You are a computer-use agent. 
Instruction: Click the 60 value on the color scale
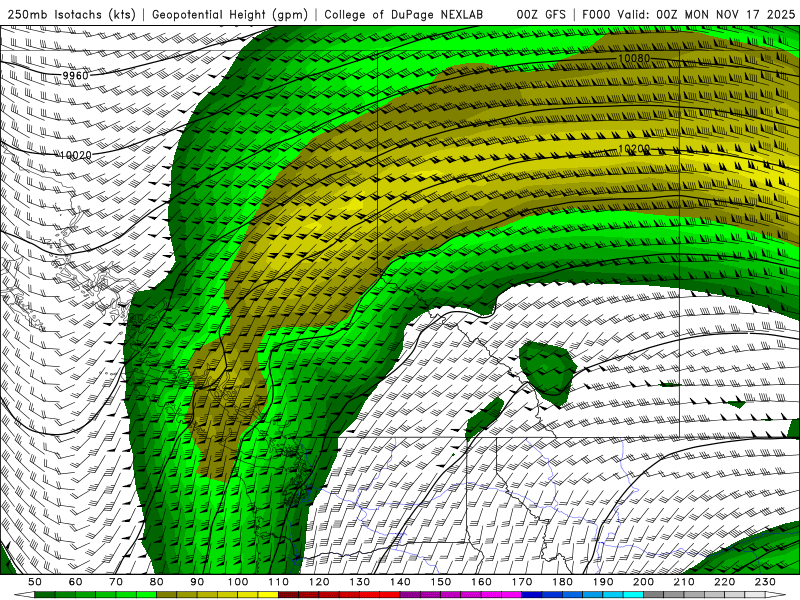click(x=76, y=582)
